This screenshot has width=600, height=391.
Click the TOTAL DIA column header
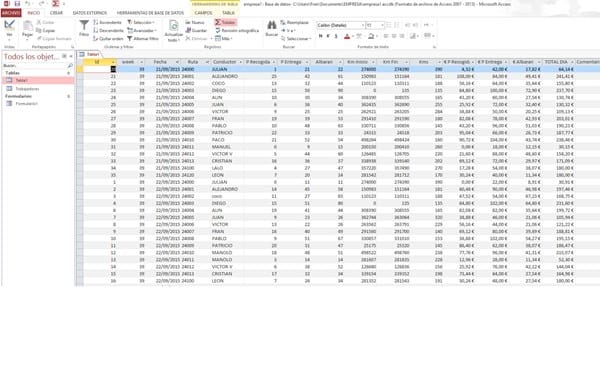(559, 62)
